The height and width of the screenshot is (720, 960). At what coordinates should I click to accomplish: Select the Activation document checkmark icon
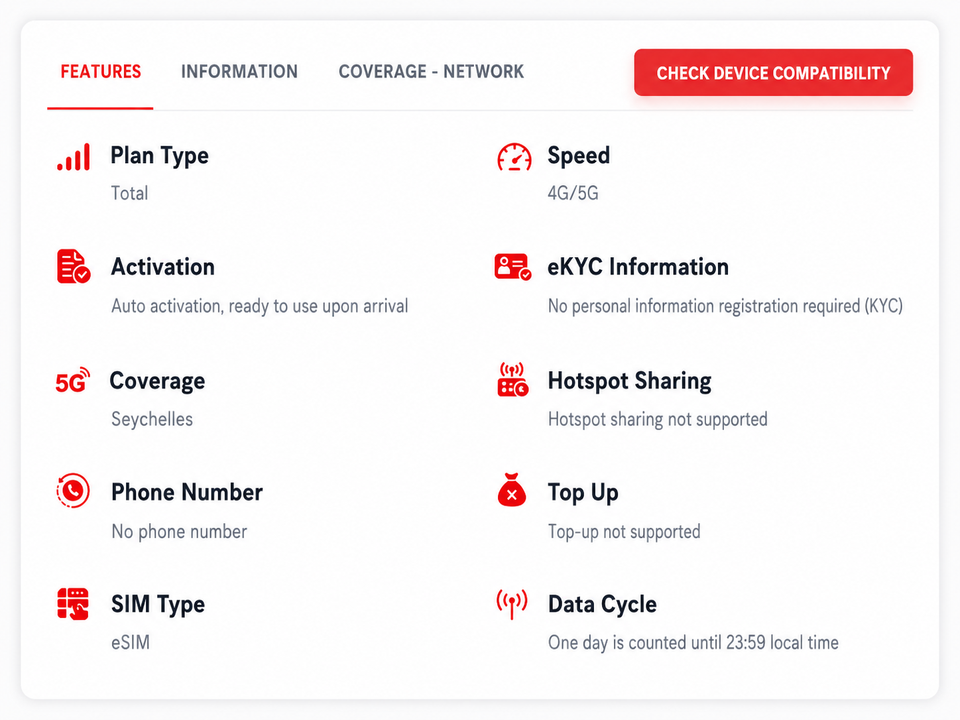point(73,266)
